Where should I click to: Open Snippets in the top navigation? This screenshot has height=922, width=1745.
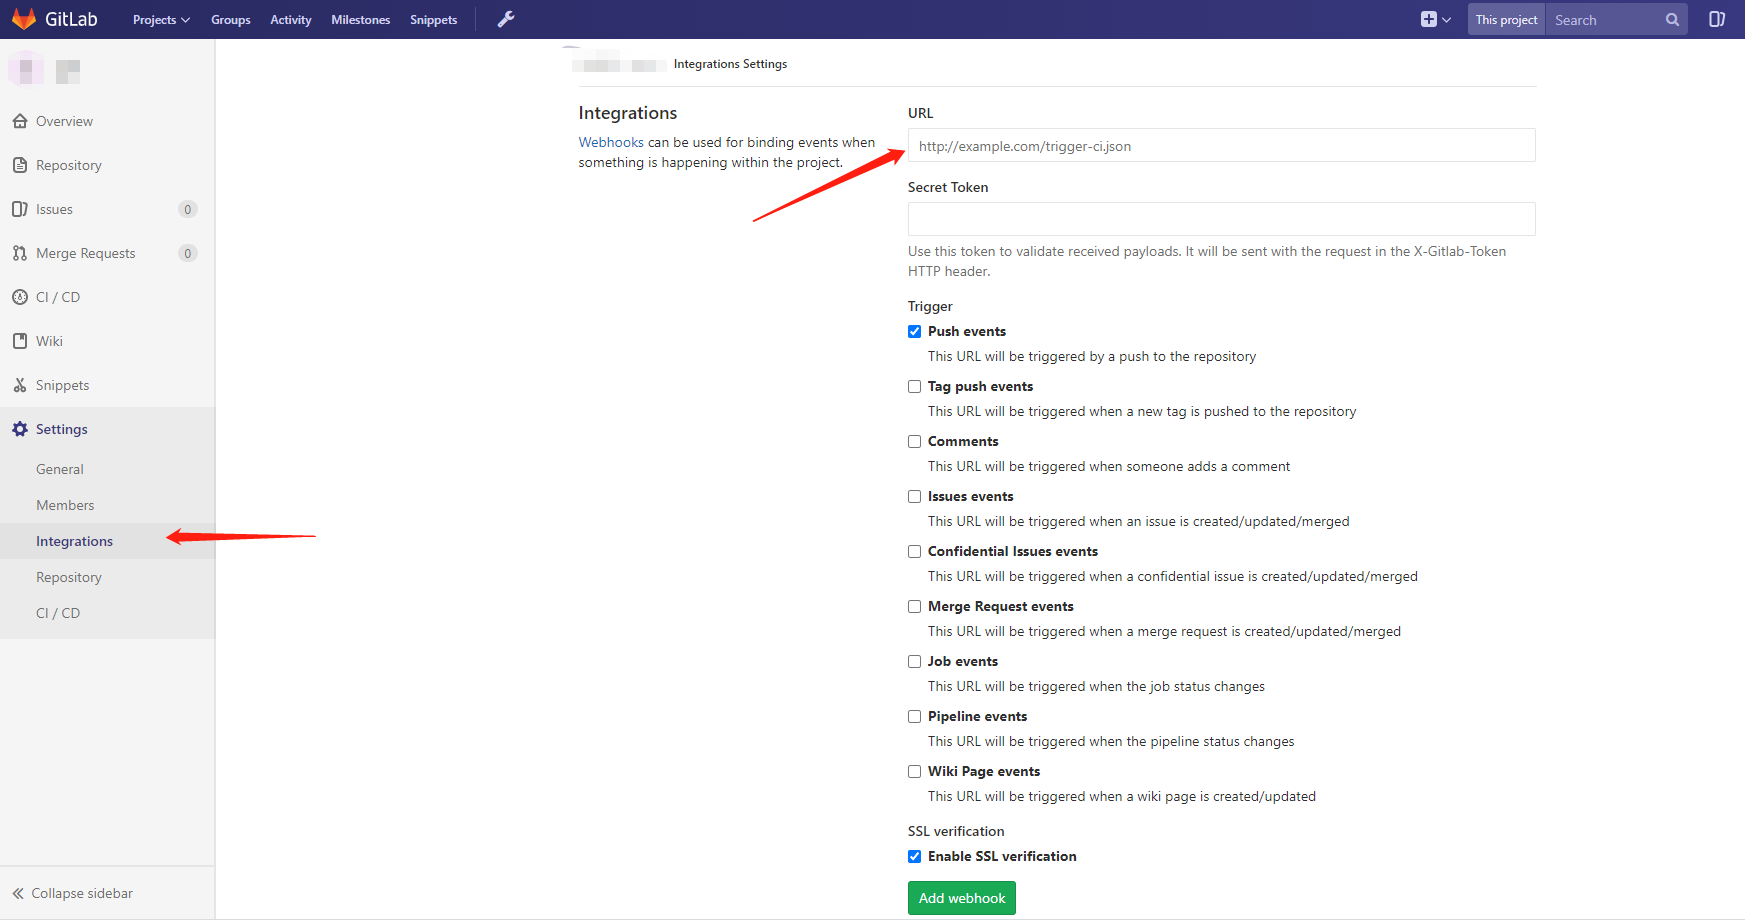point(434,20)
